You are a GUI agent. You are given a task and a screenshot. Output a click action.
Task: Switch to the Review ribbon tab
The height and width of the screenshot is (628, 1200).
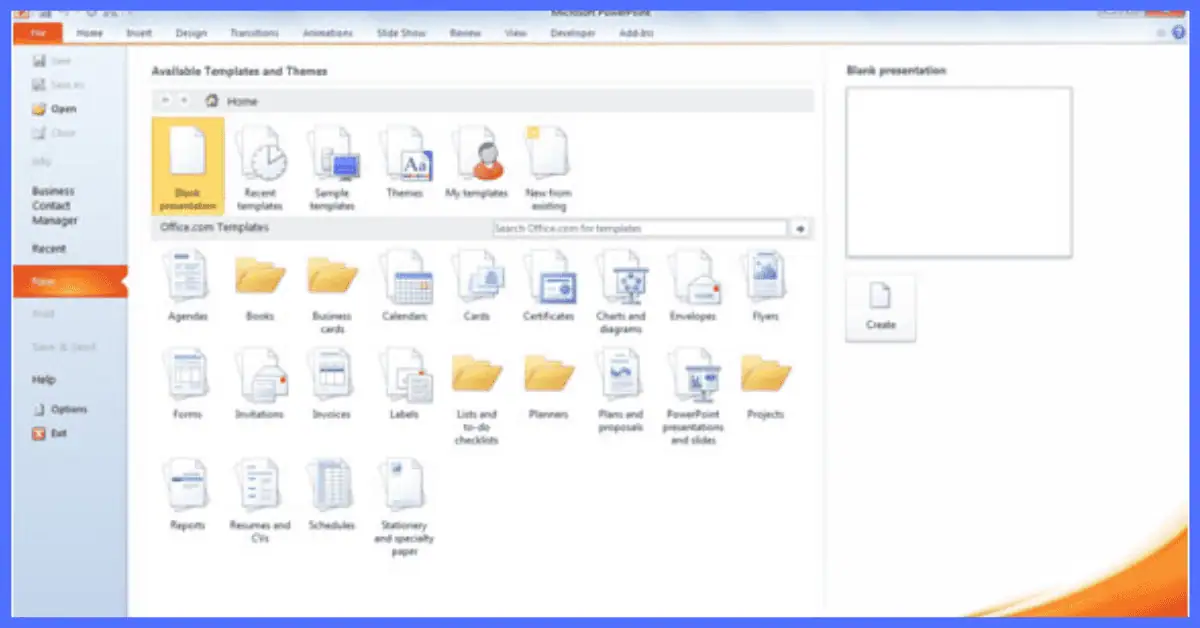click(x=465, y=33)
